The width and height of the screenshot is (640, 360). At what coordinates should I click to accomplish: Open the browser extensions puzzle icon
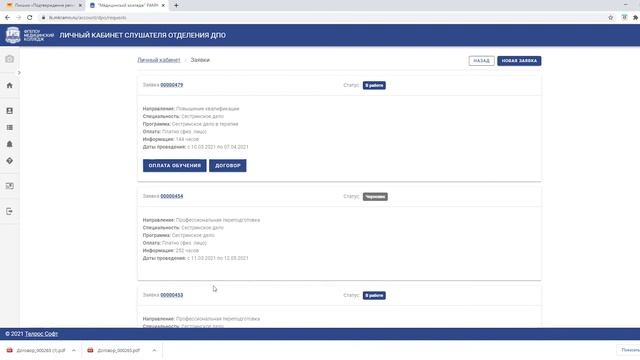coord(635,18)
